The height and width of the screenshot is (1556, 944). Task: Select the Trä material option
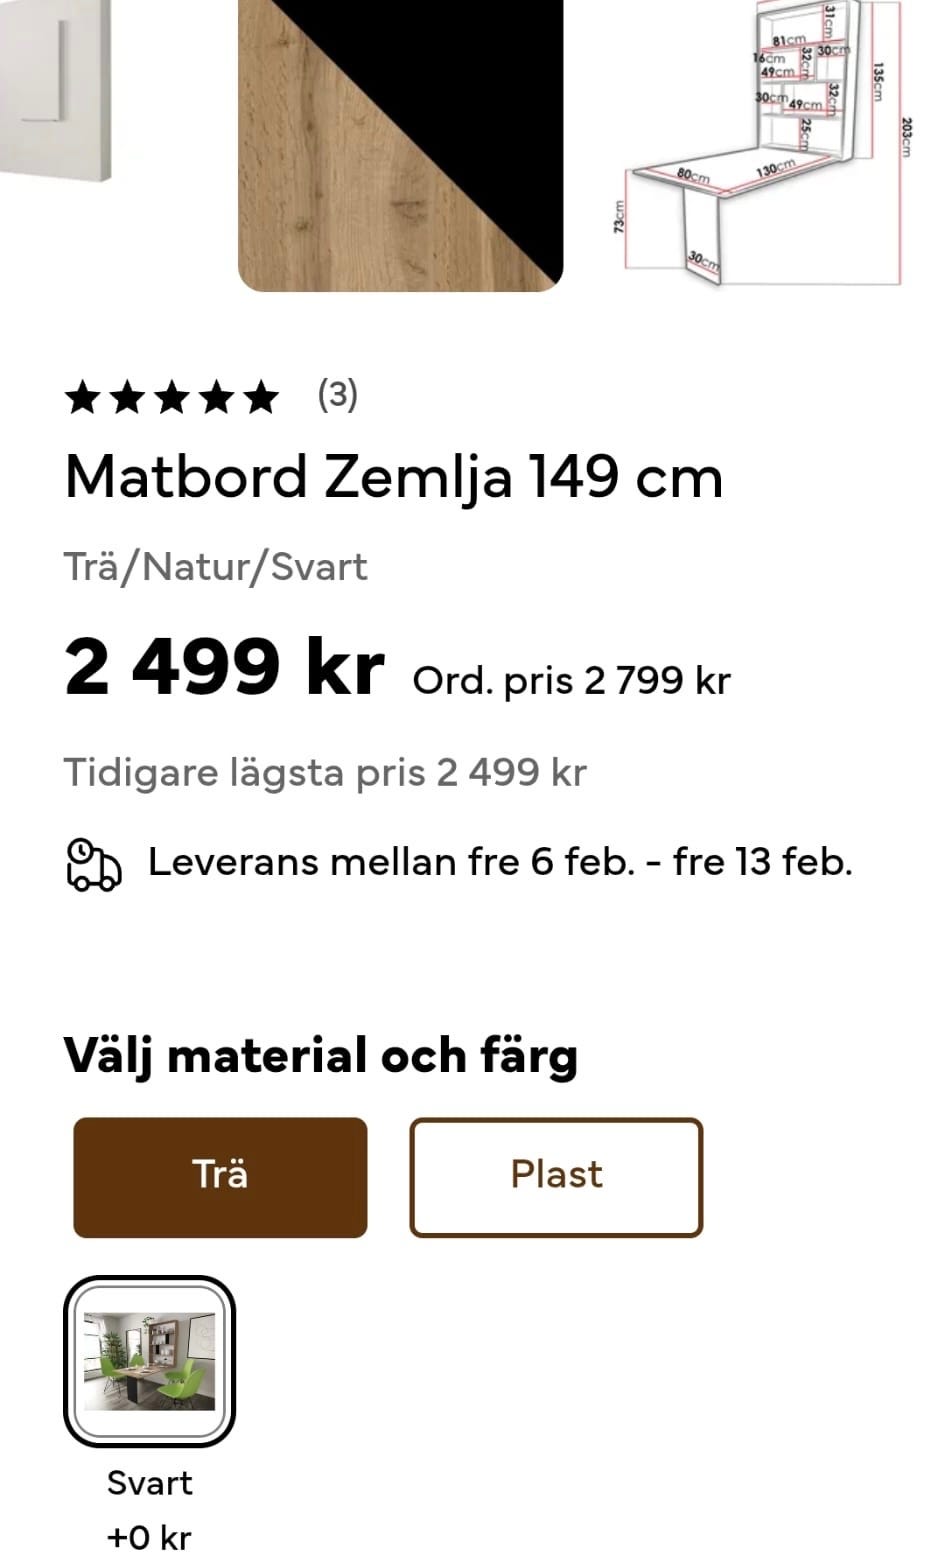pos(220,1177)
